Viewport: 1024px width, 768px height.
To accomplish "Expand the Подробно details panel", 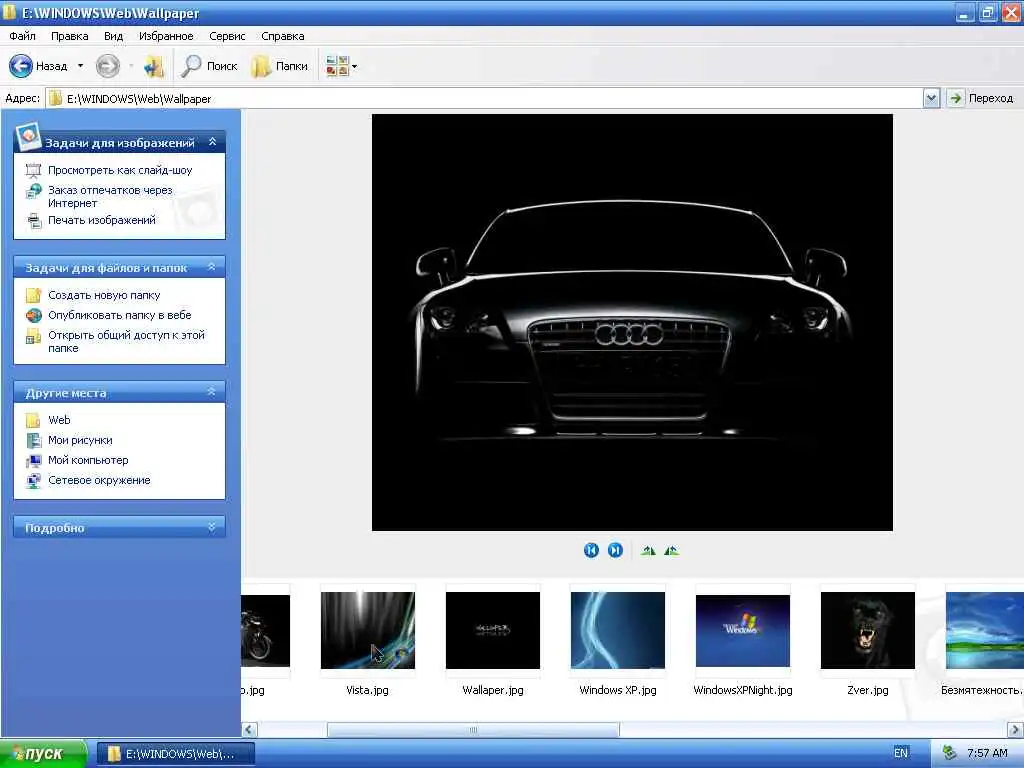I will pos(212,526).
